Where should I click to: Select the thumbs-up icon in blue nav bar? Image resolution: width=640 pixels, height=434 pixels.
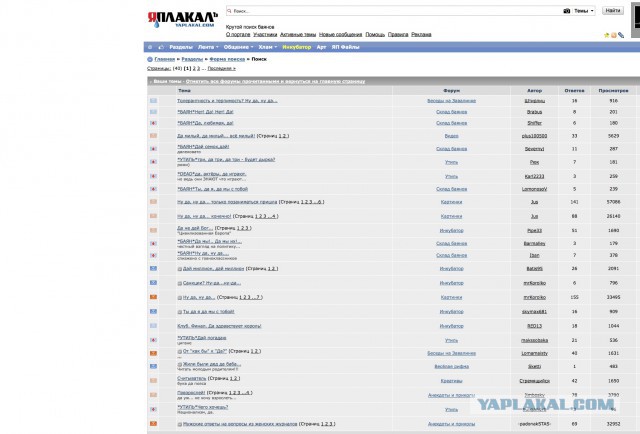161,47
